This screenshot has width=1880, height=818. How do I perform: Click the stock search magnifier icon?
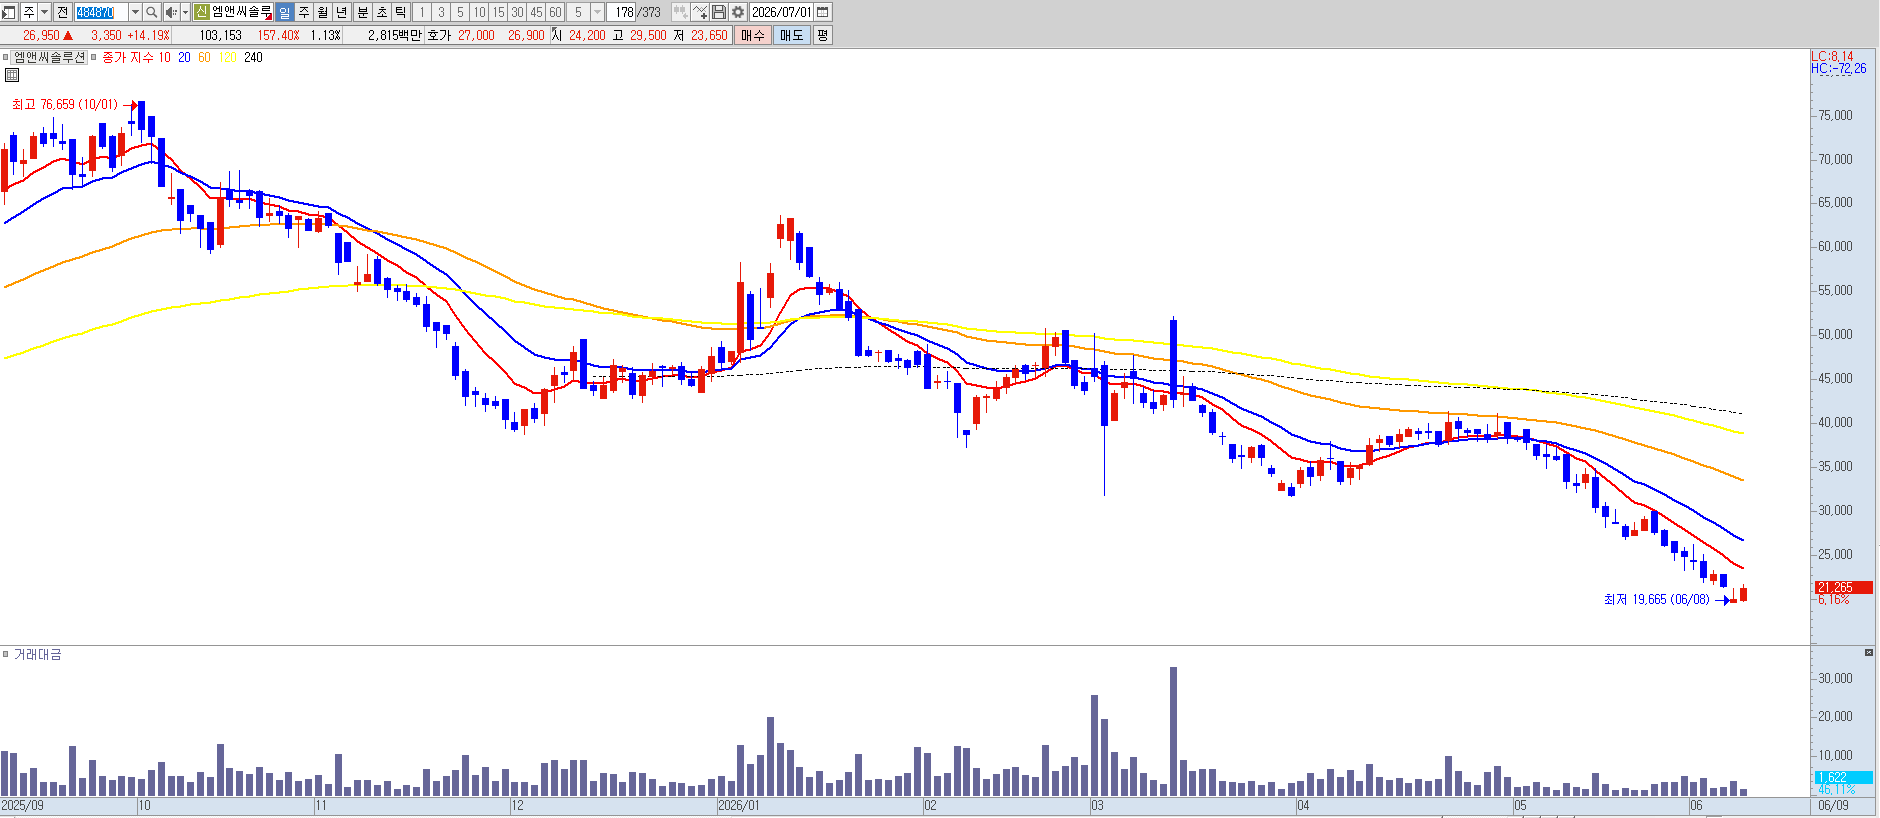pos(151,12)
